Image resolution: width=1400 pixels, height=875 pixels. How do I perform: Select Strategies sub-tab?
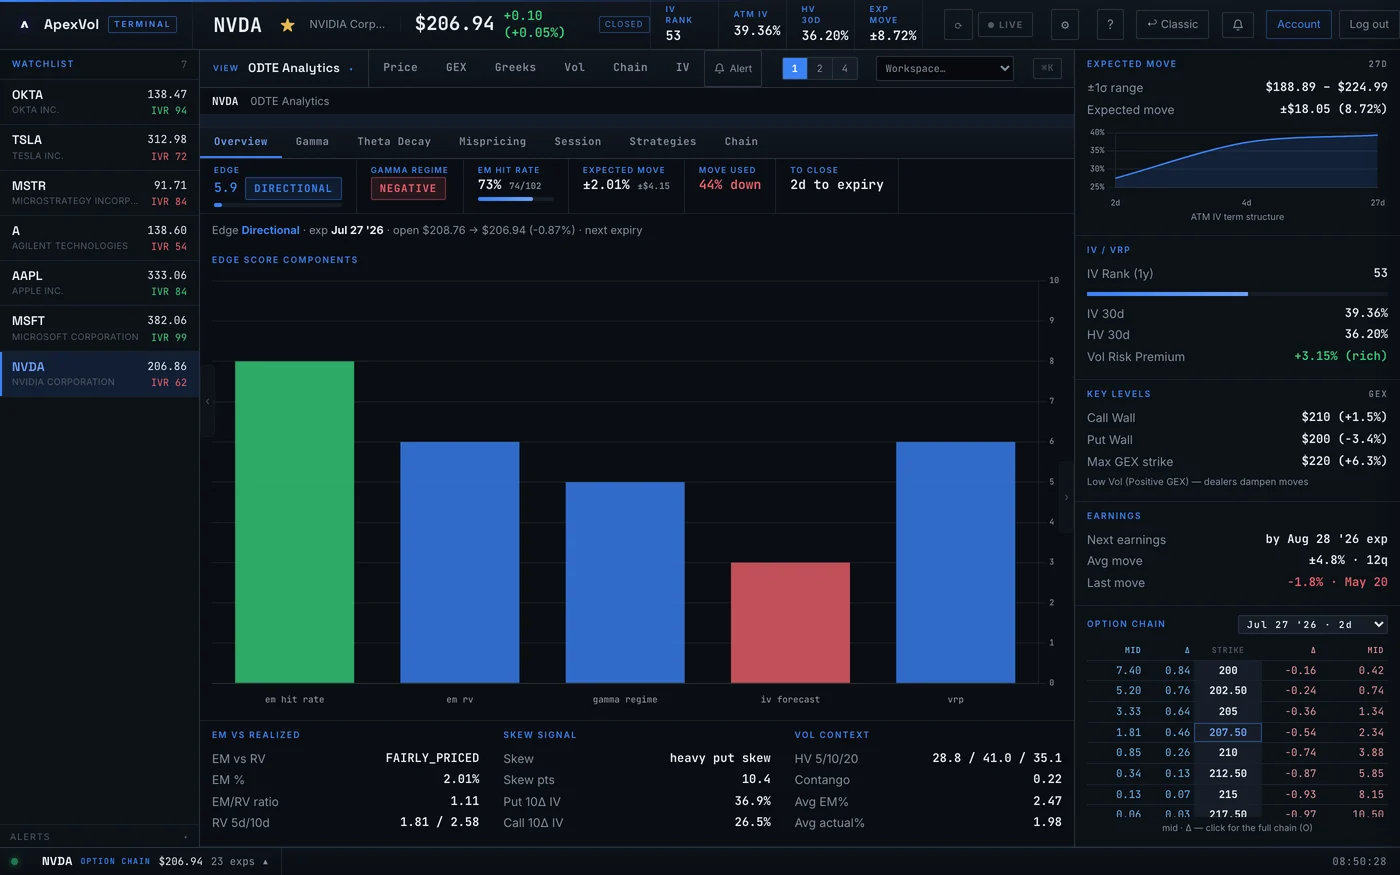(662, 141)
